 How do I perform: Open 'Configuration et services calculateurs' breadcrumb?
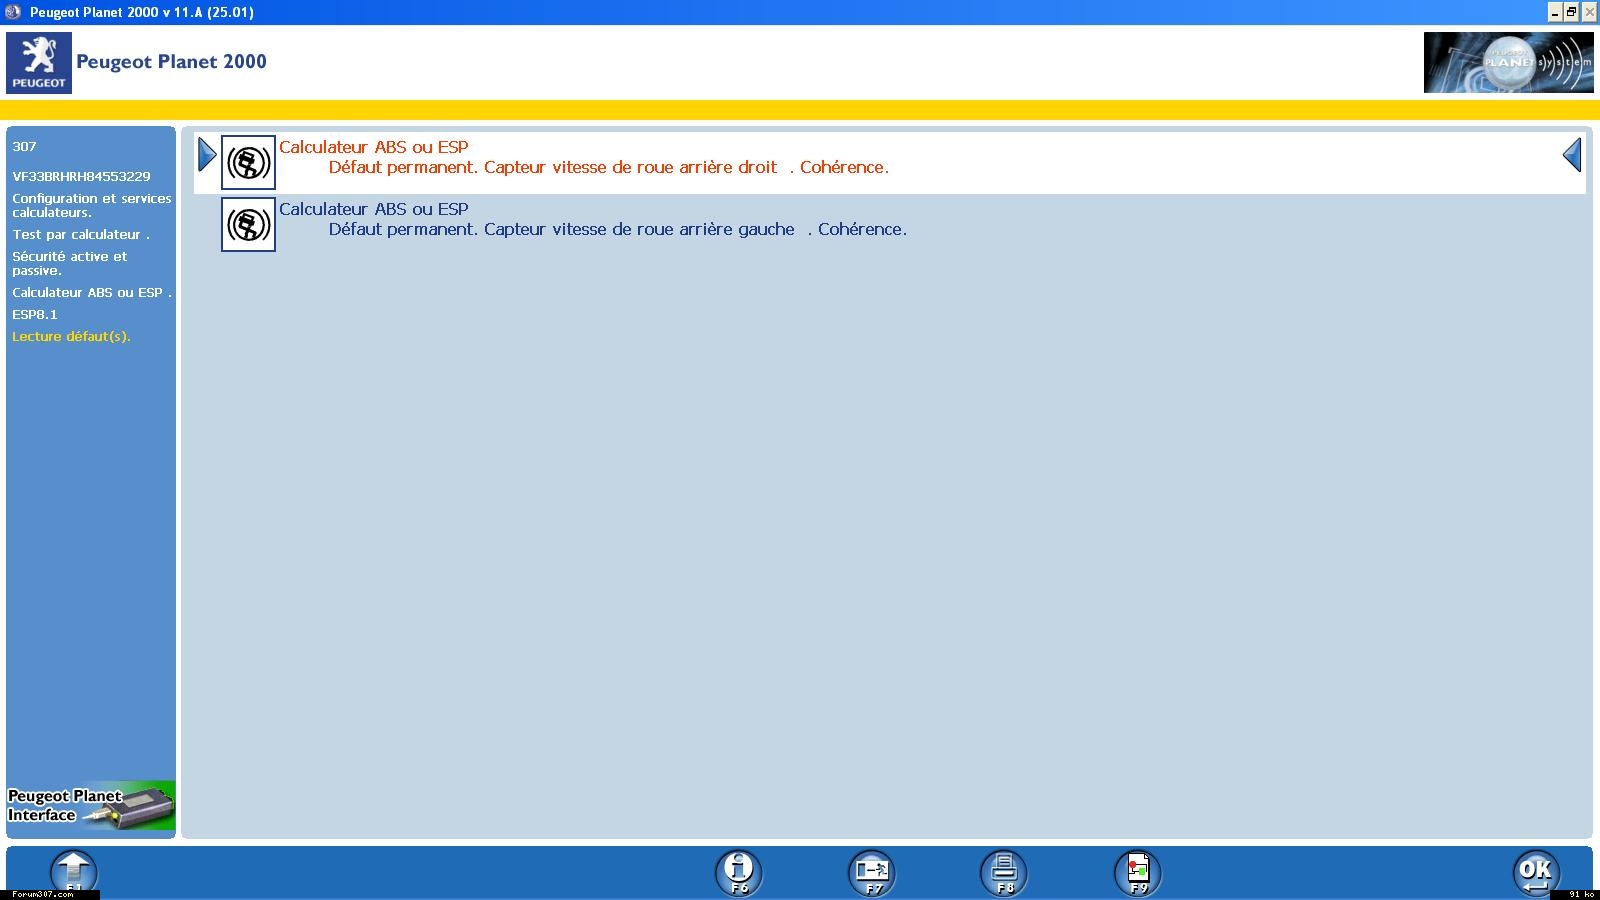point(92,205)
